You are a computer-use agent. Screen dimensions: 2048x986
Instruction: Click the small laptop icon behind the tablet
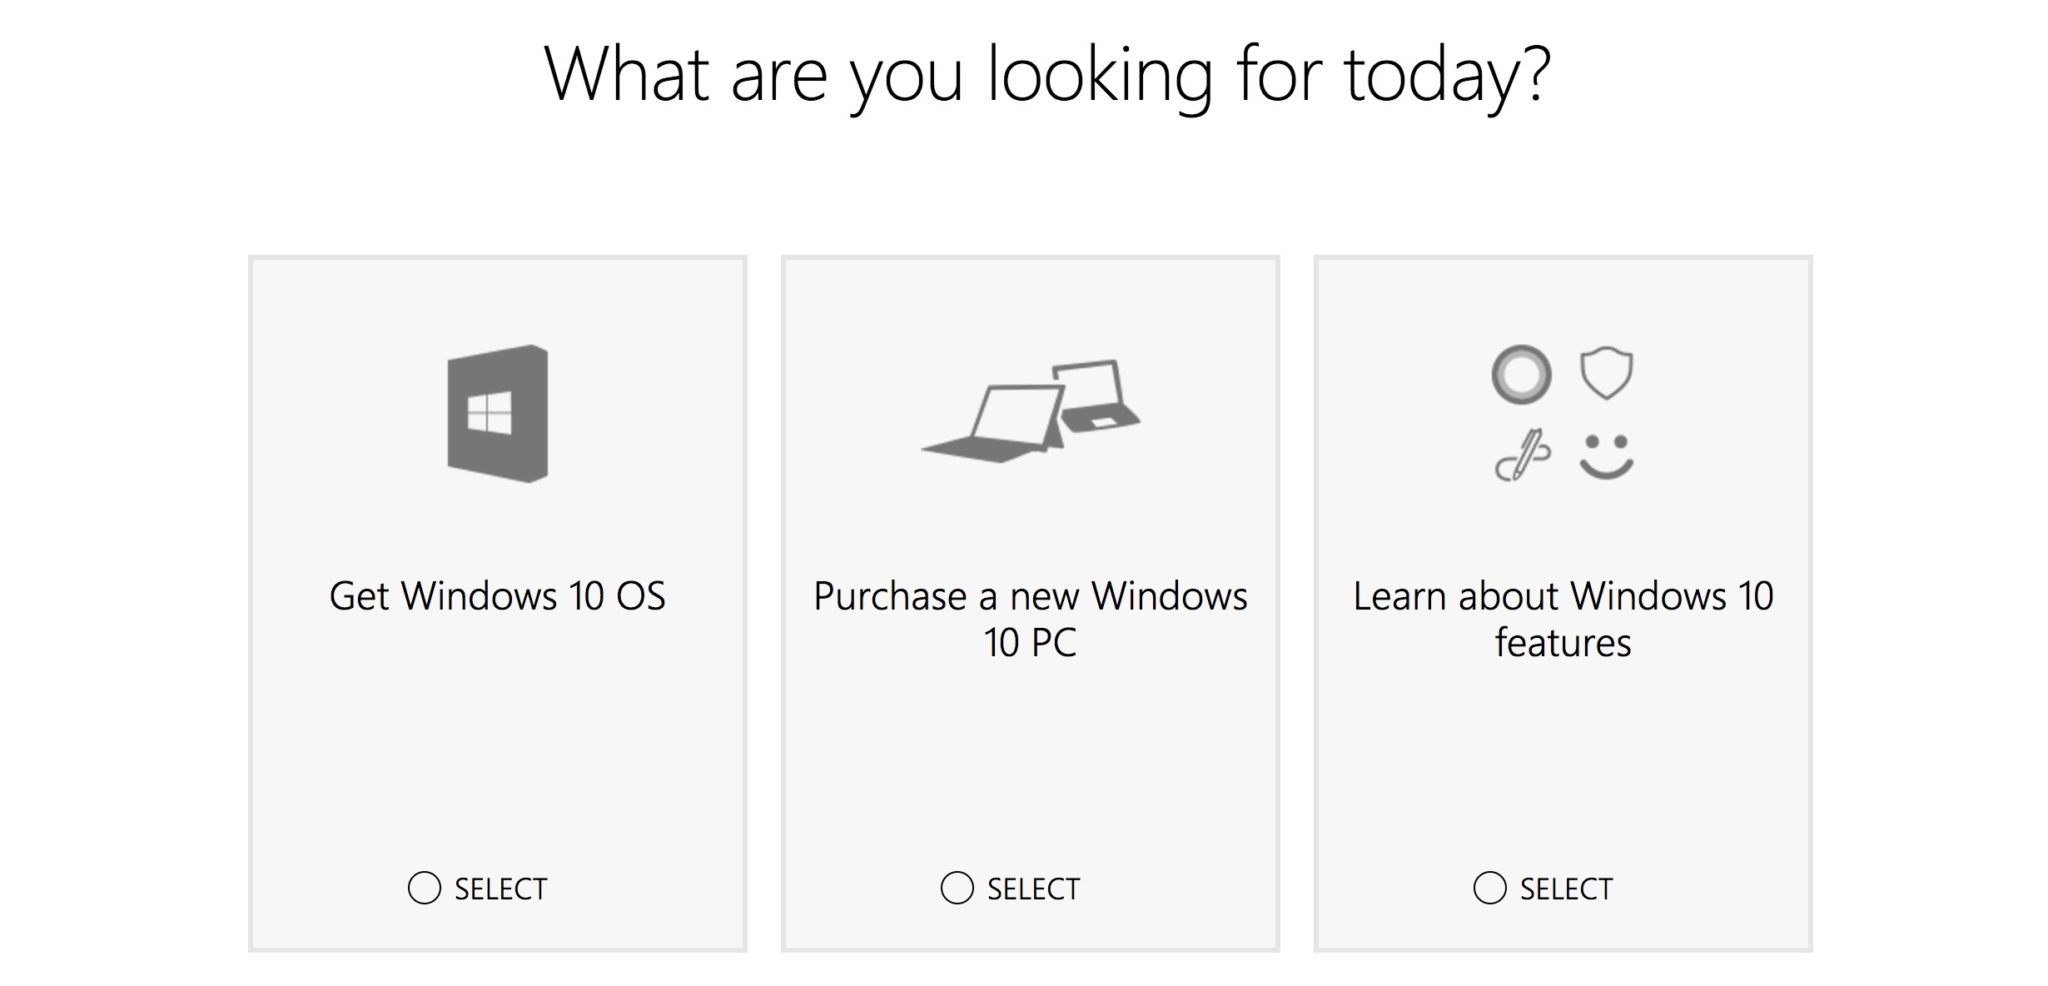1094,394
